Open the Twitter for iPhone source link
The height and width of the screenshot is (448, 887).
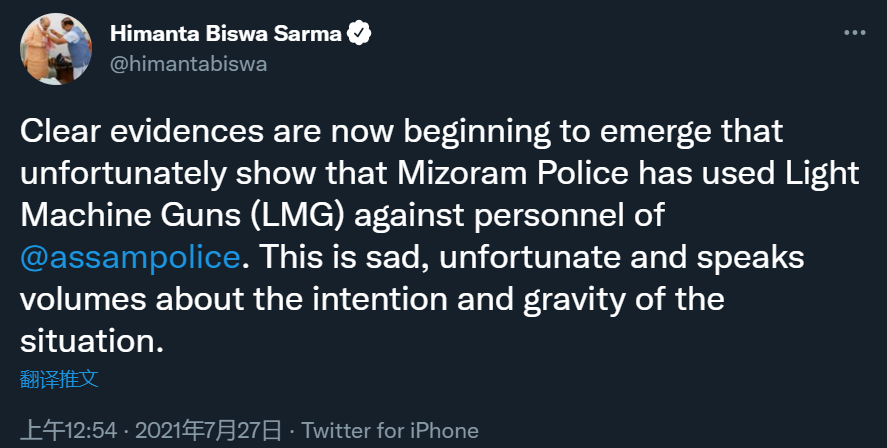point(390,431)
